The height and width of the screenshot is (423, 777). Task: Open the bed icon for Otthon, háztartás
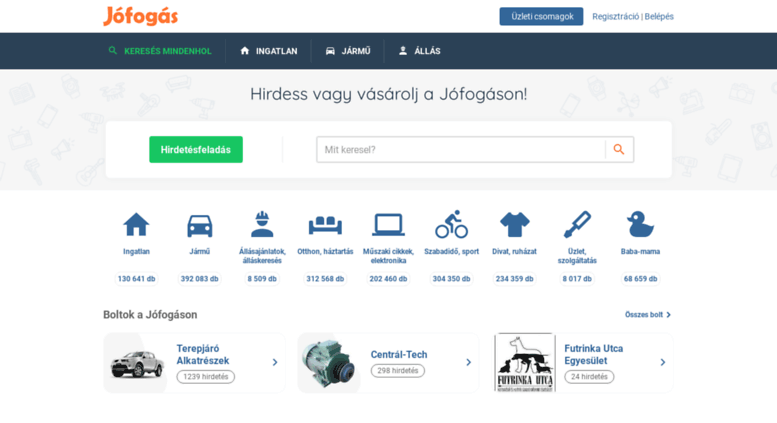[325, 225]
